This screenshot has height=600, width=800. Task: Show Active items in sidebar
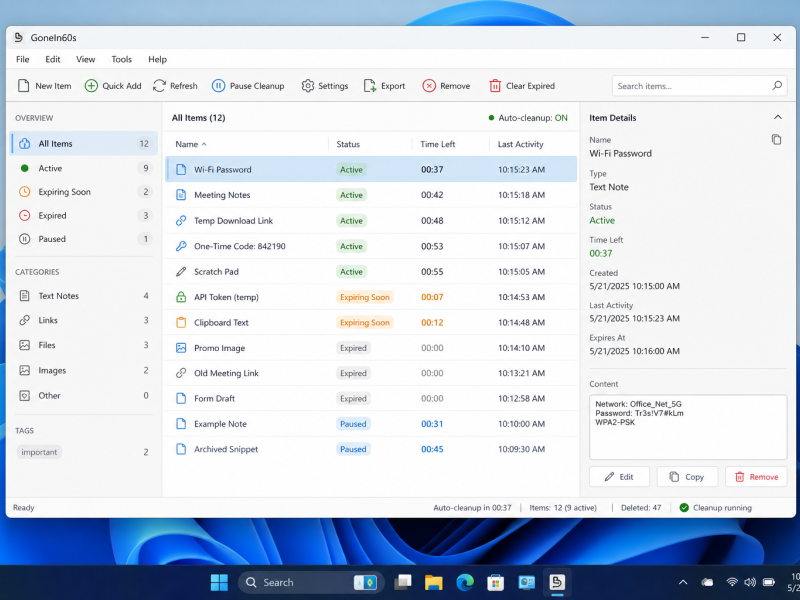pyautogui.click(x=84, y=168)
